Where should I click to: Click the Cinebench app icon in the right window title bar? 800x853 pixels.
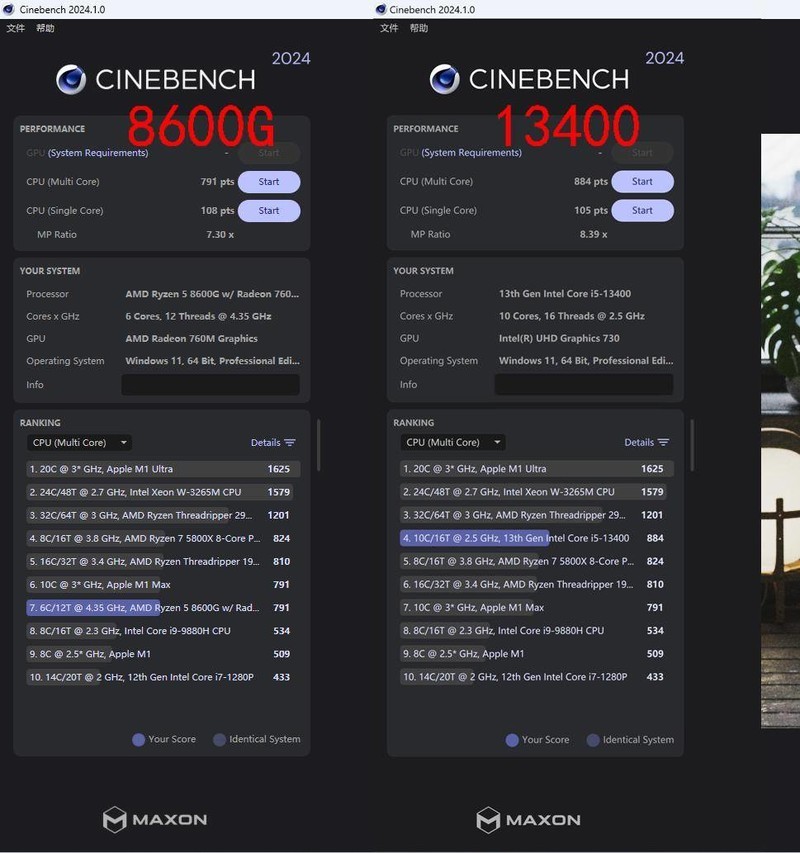pyautogui.click(x=381, y=9)
